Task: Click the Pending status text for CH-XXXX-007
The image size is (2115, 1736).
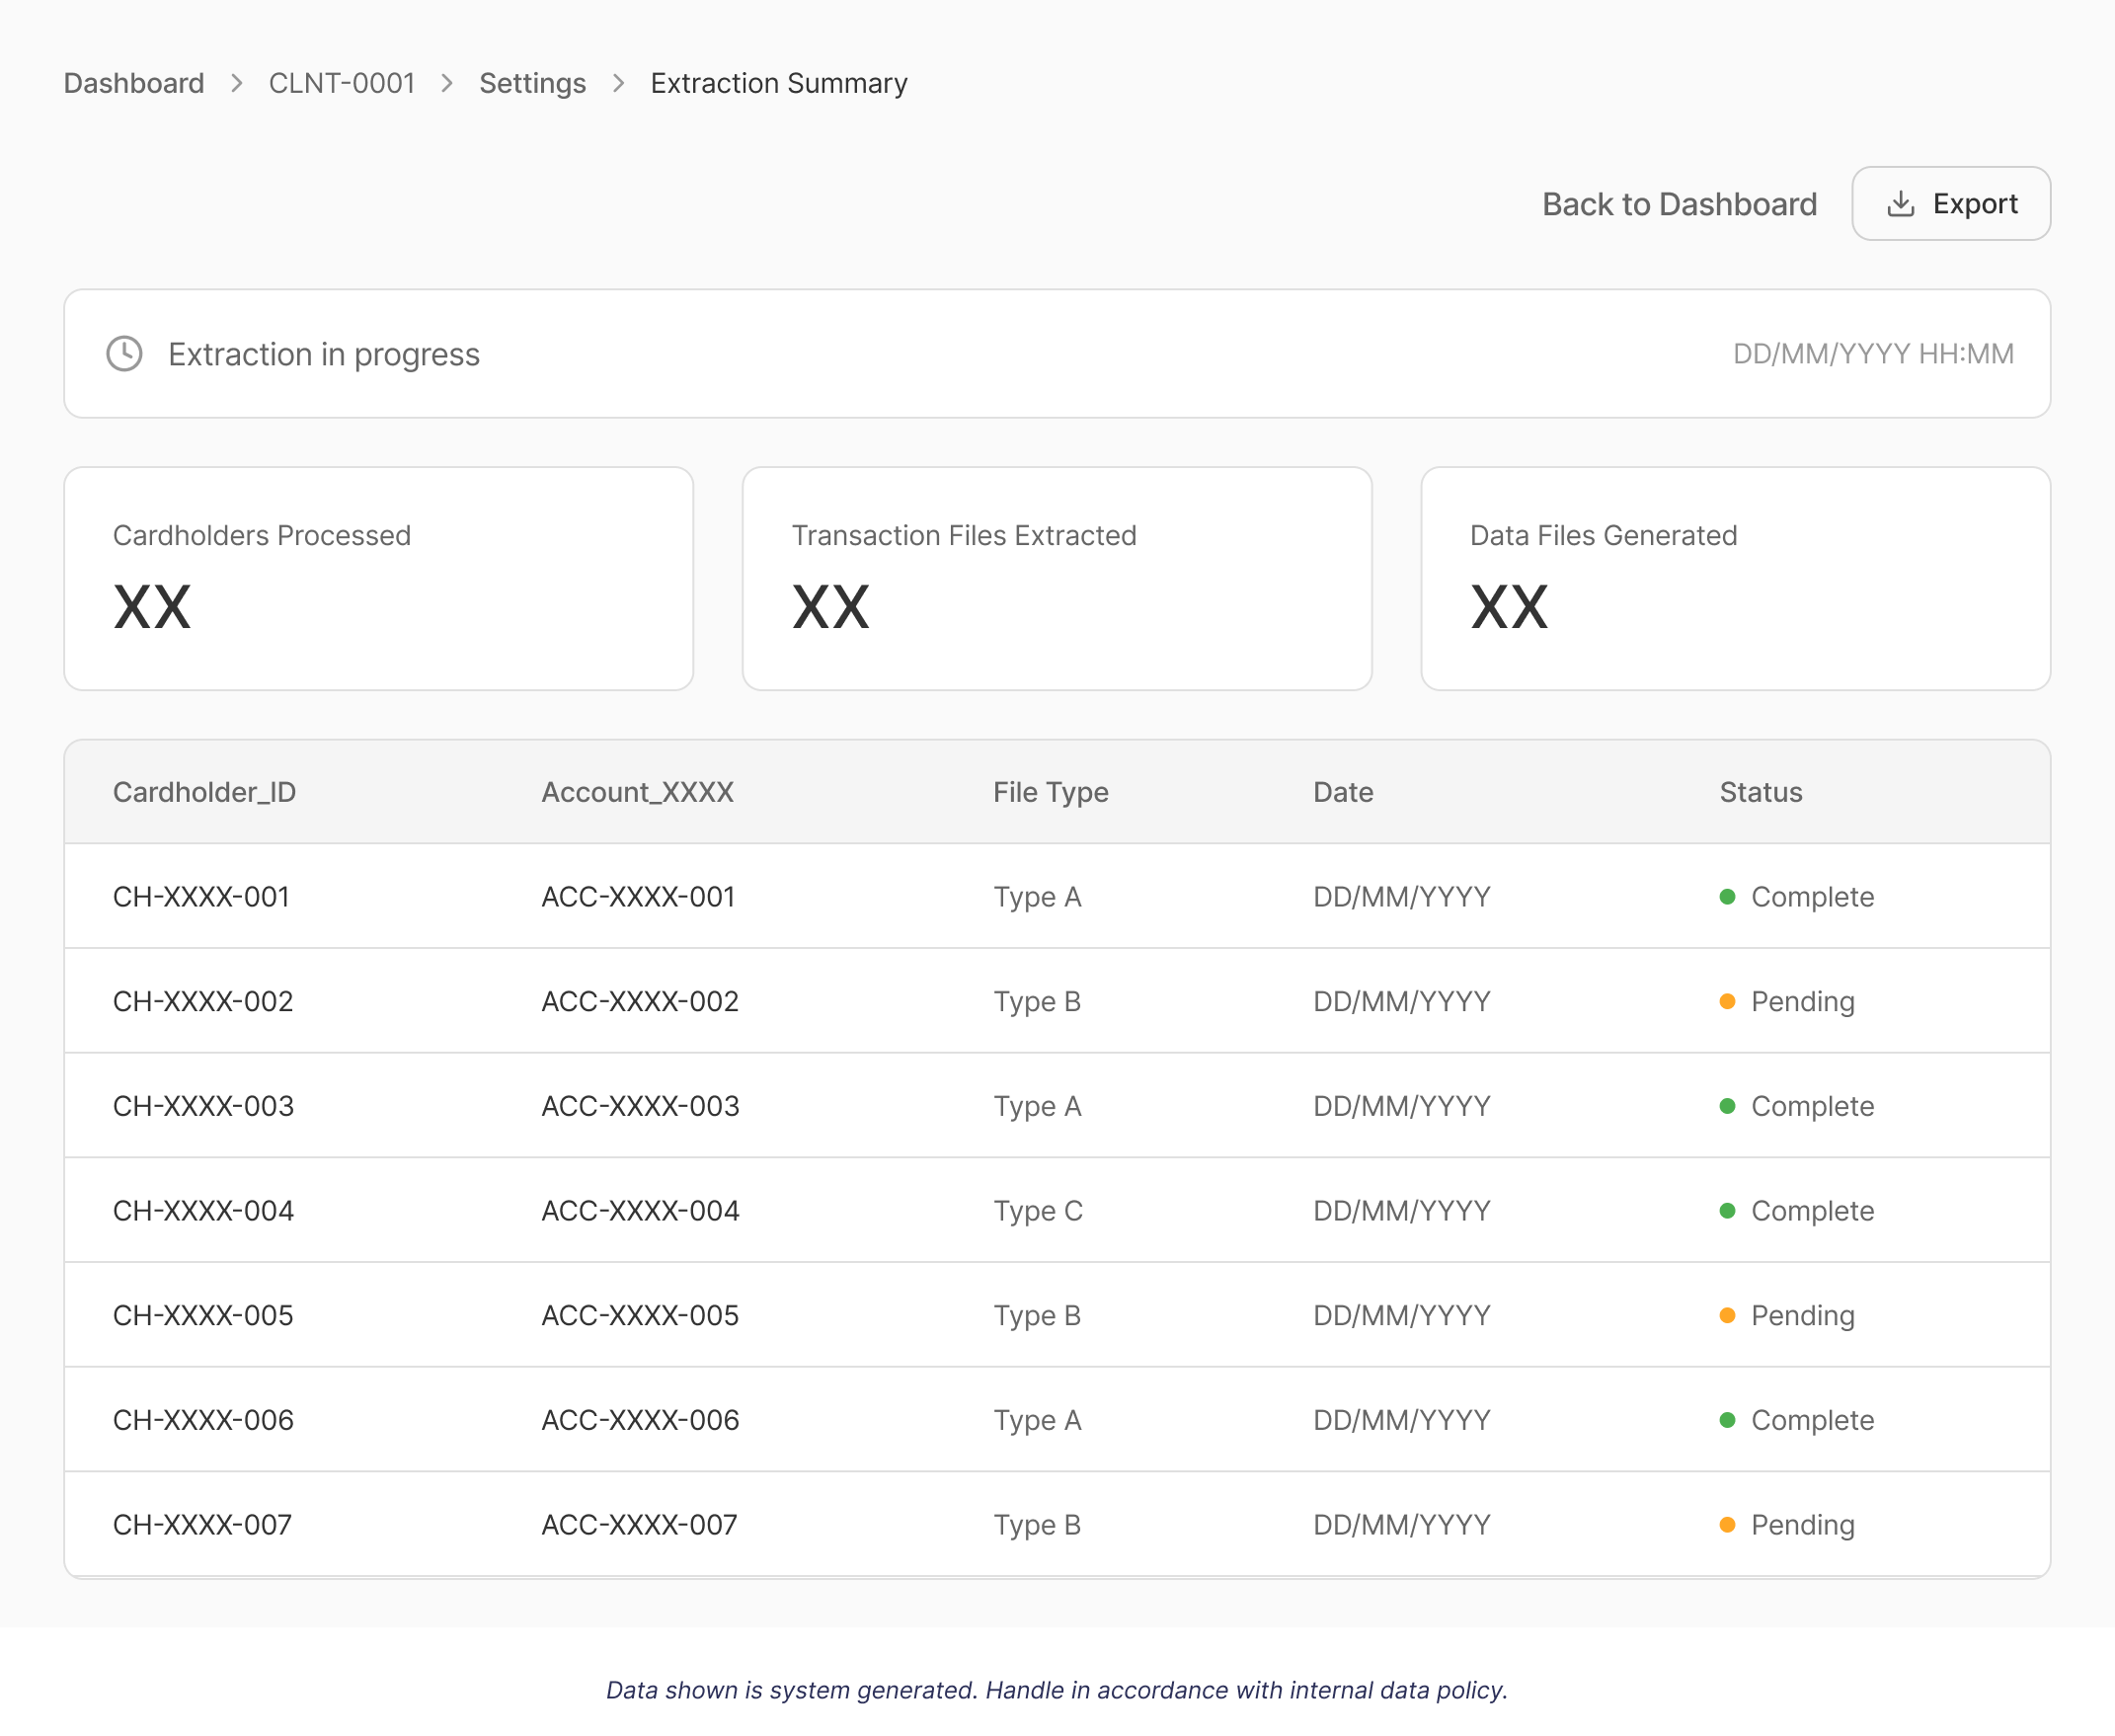Action: 1802,1525
